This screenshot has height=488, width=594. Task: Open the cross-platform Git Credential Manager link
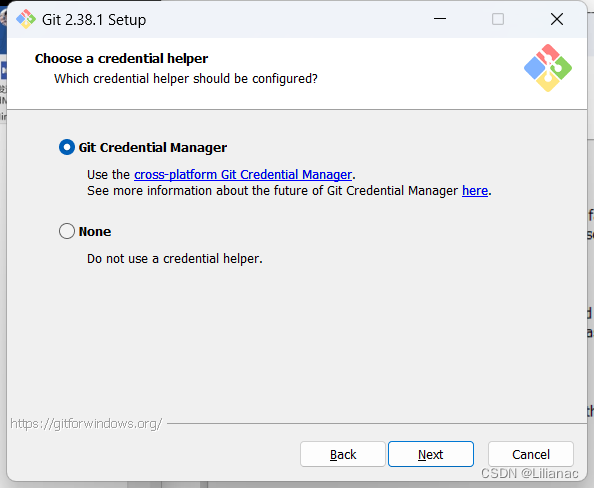click(x=243, y=174)
